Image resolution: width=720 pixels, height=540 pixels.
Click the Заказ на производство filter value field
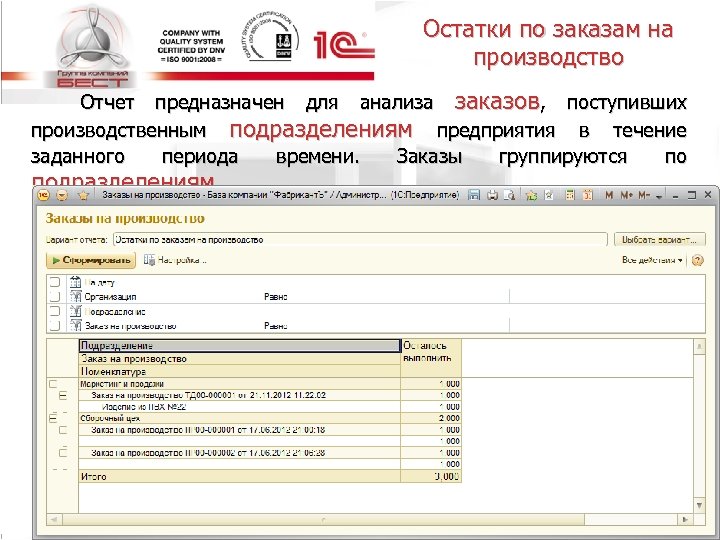(607, 326)
